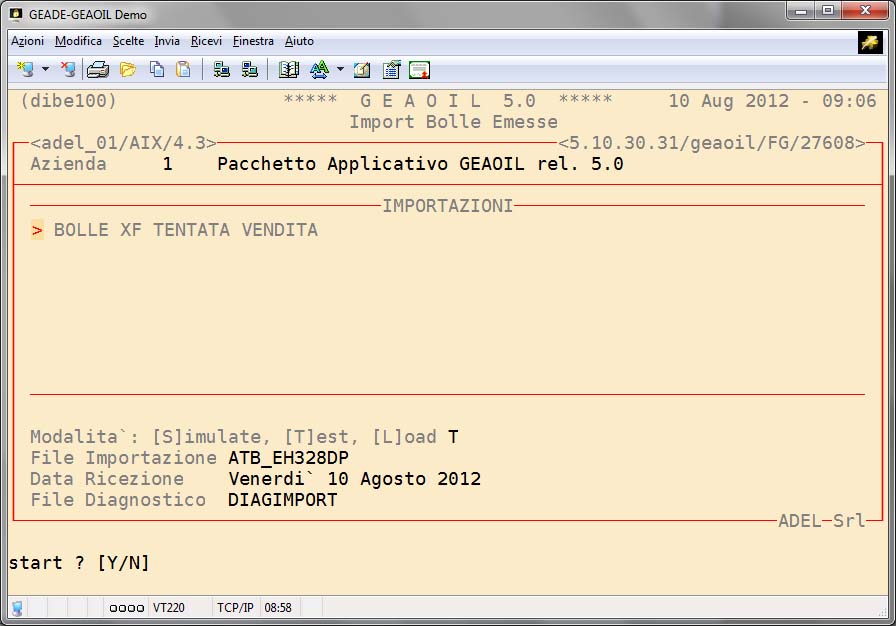Click the font size AA icon

319,69
